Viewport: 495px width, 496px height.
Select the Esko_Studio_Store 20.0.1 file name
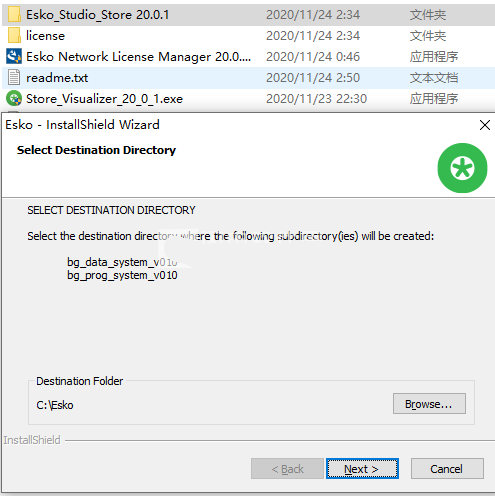pyautogui.click(x=98, y=15)
